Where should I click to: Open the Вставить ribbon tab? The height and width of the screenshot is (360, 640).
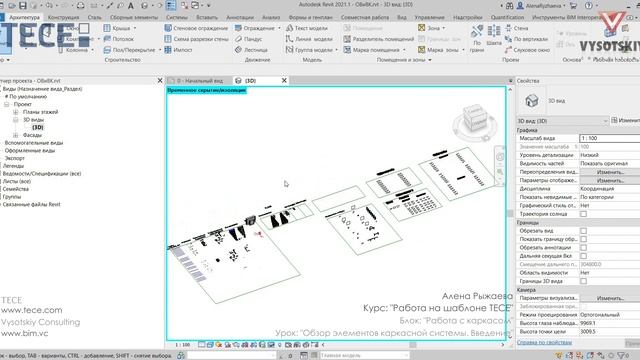(x=207, y=18)
